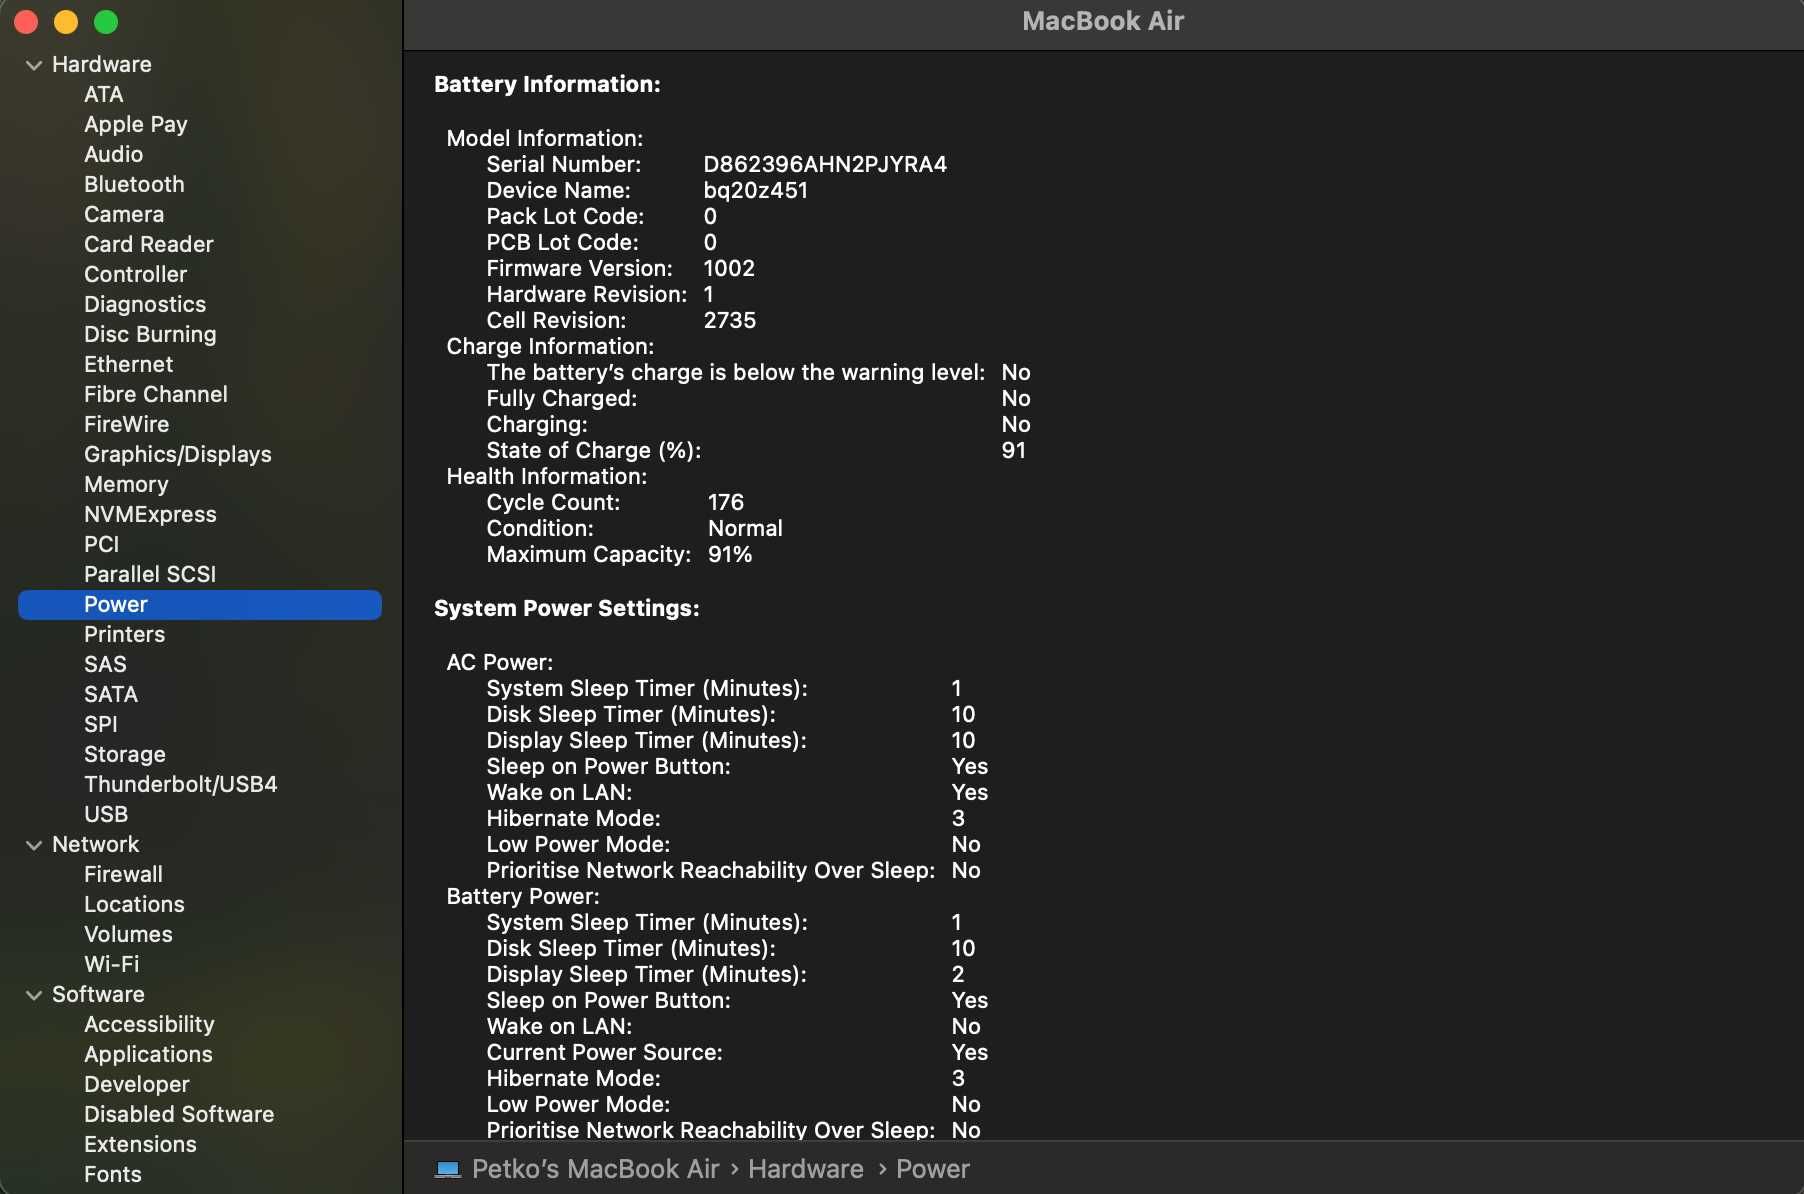This screenshot has width=1804, height=1194.
Task: Select Audio in the sidebar
Action: [113, 154]
